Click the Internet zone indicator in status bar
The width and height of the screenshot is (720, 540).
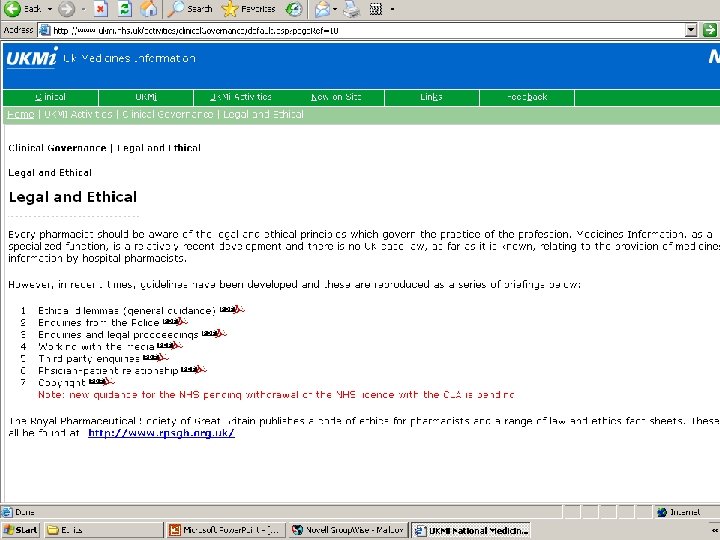coord(679,512)
